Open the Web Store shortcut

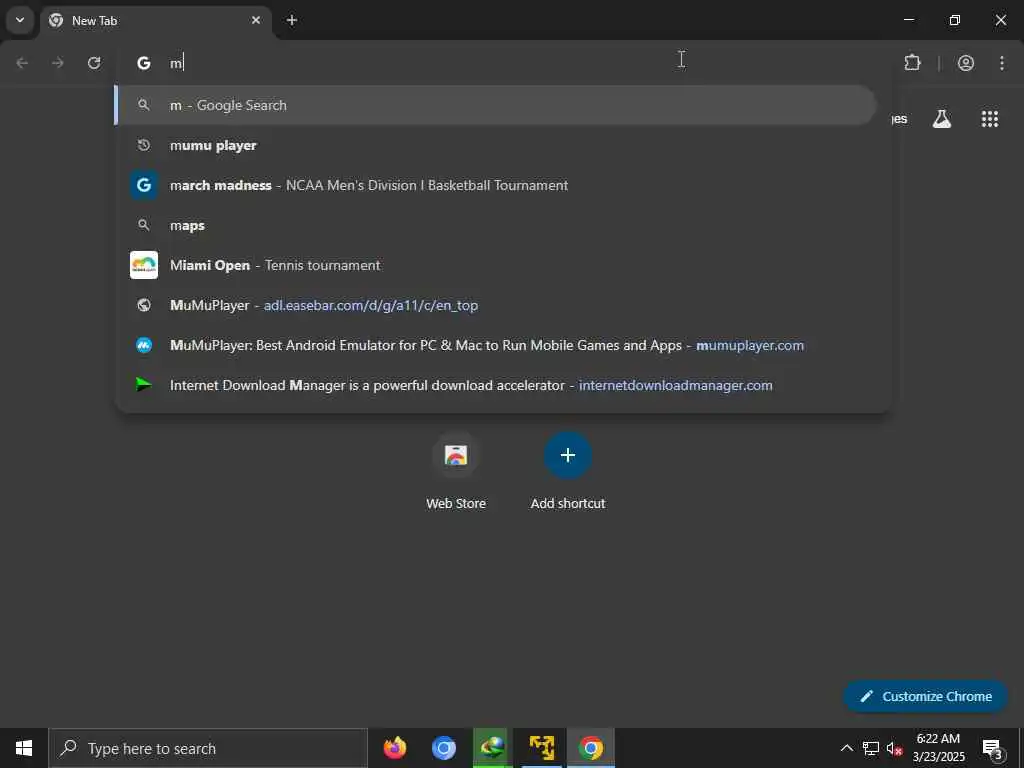tap(456, 472)
